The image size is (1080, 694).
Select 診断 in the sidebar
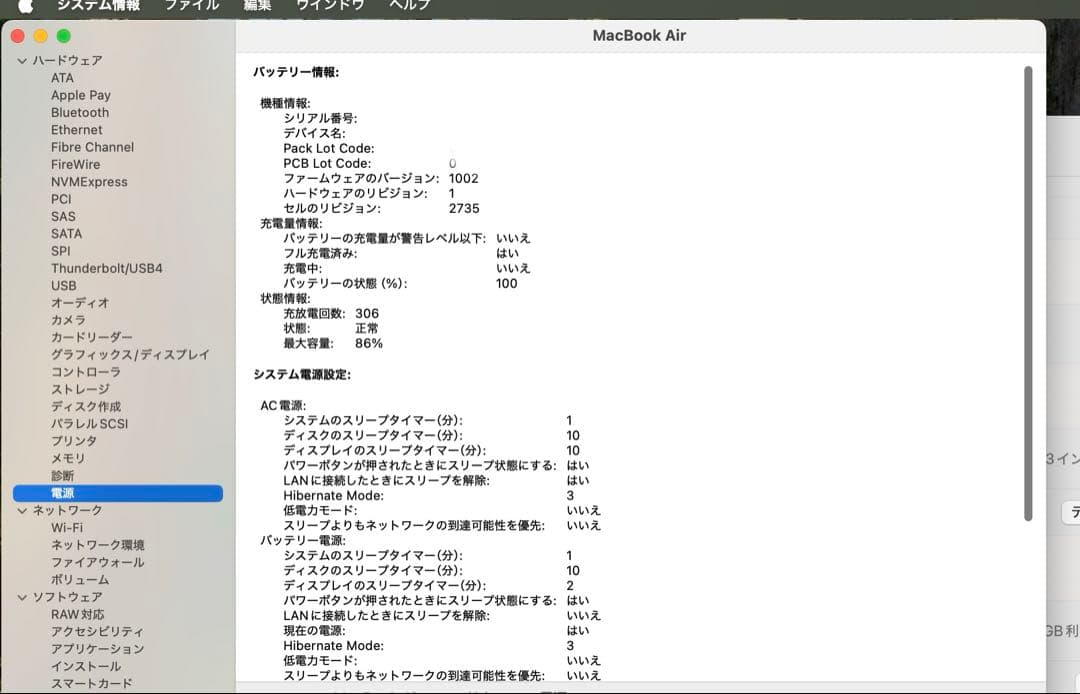(62, 475)
